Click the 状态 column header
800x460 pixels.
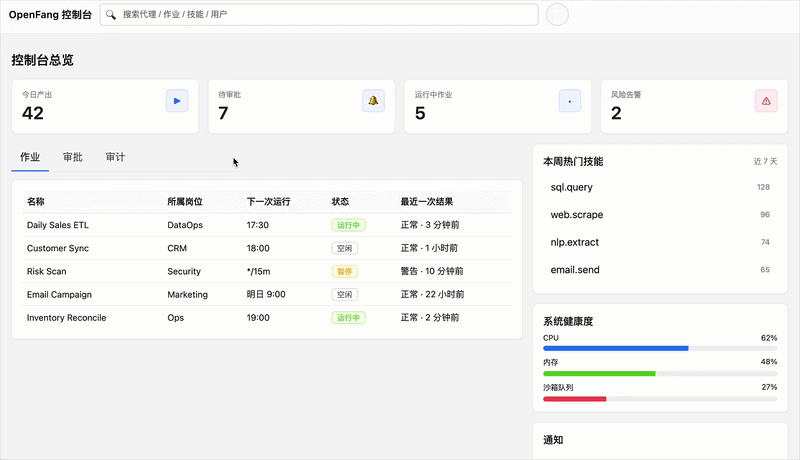(341, 201)
